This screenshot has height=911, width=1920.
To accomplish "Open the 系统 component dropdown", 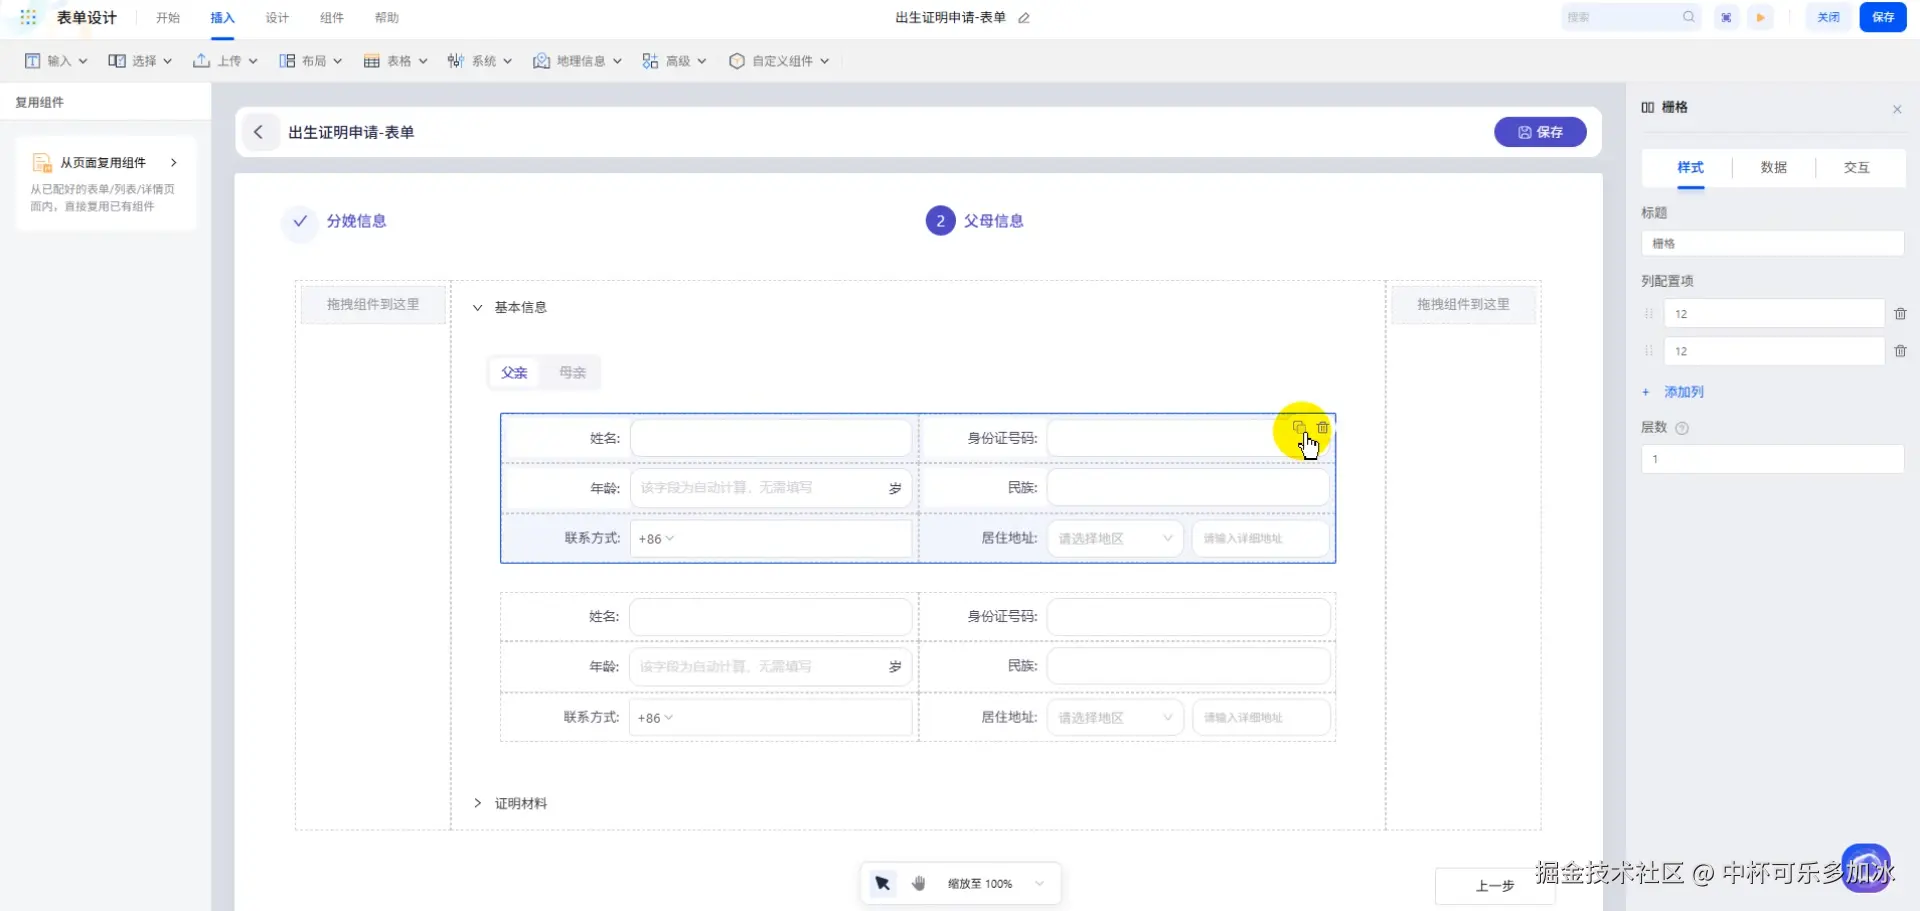I will 480,61.
